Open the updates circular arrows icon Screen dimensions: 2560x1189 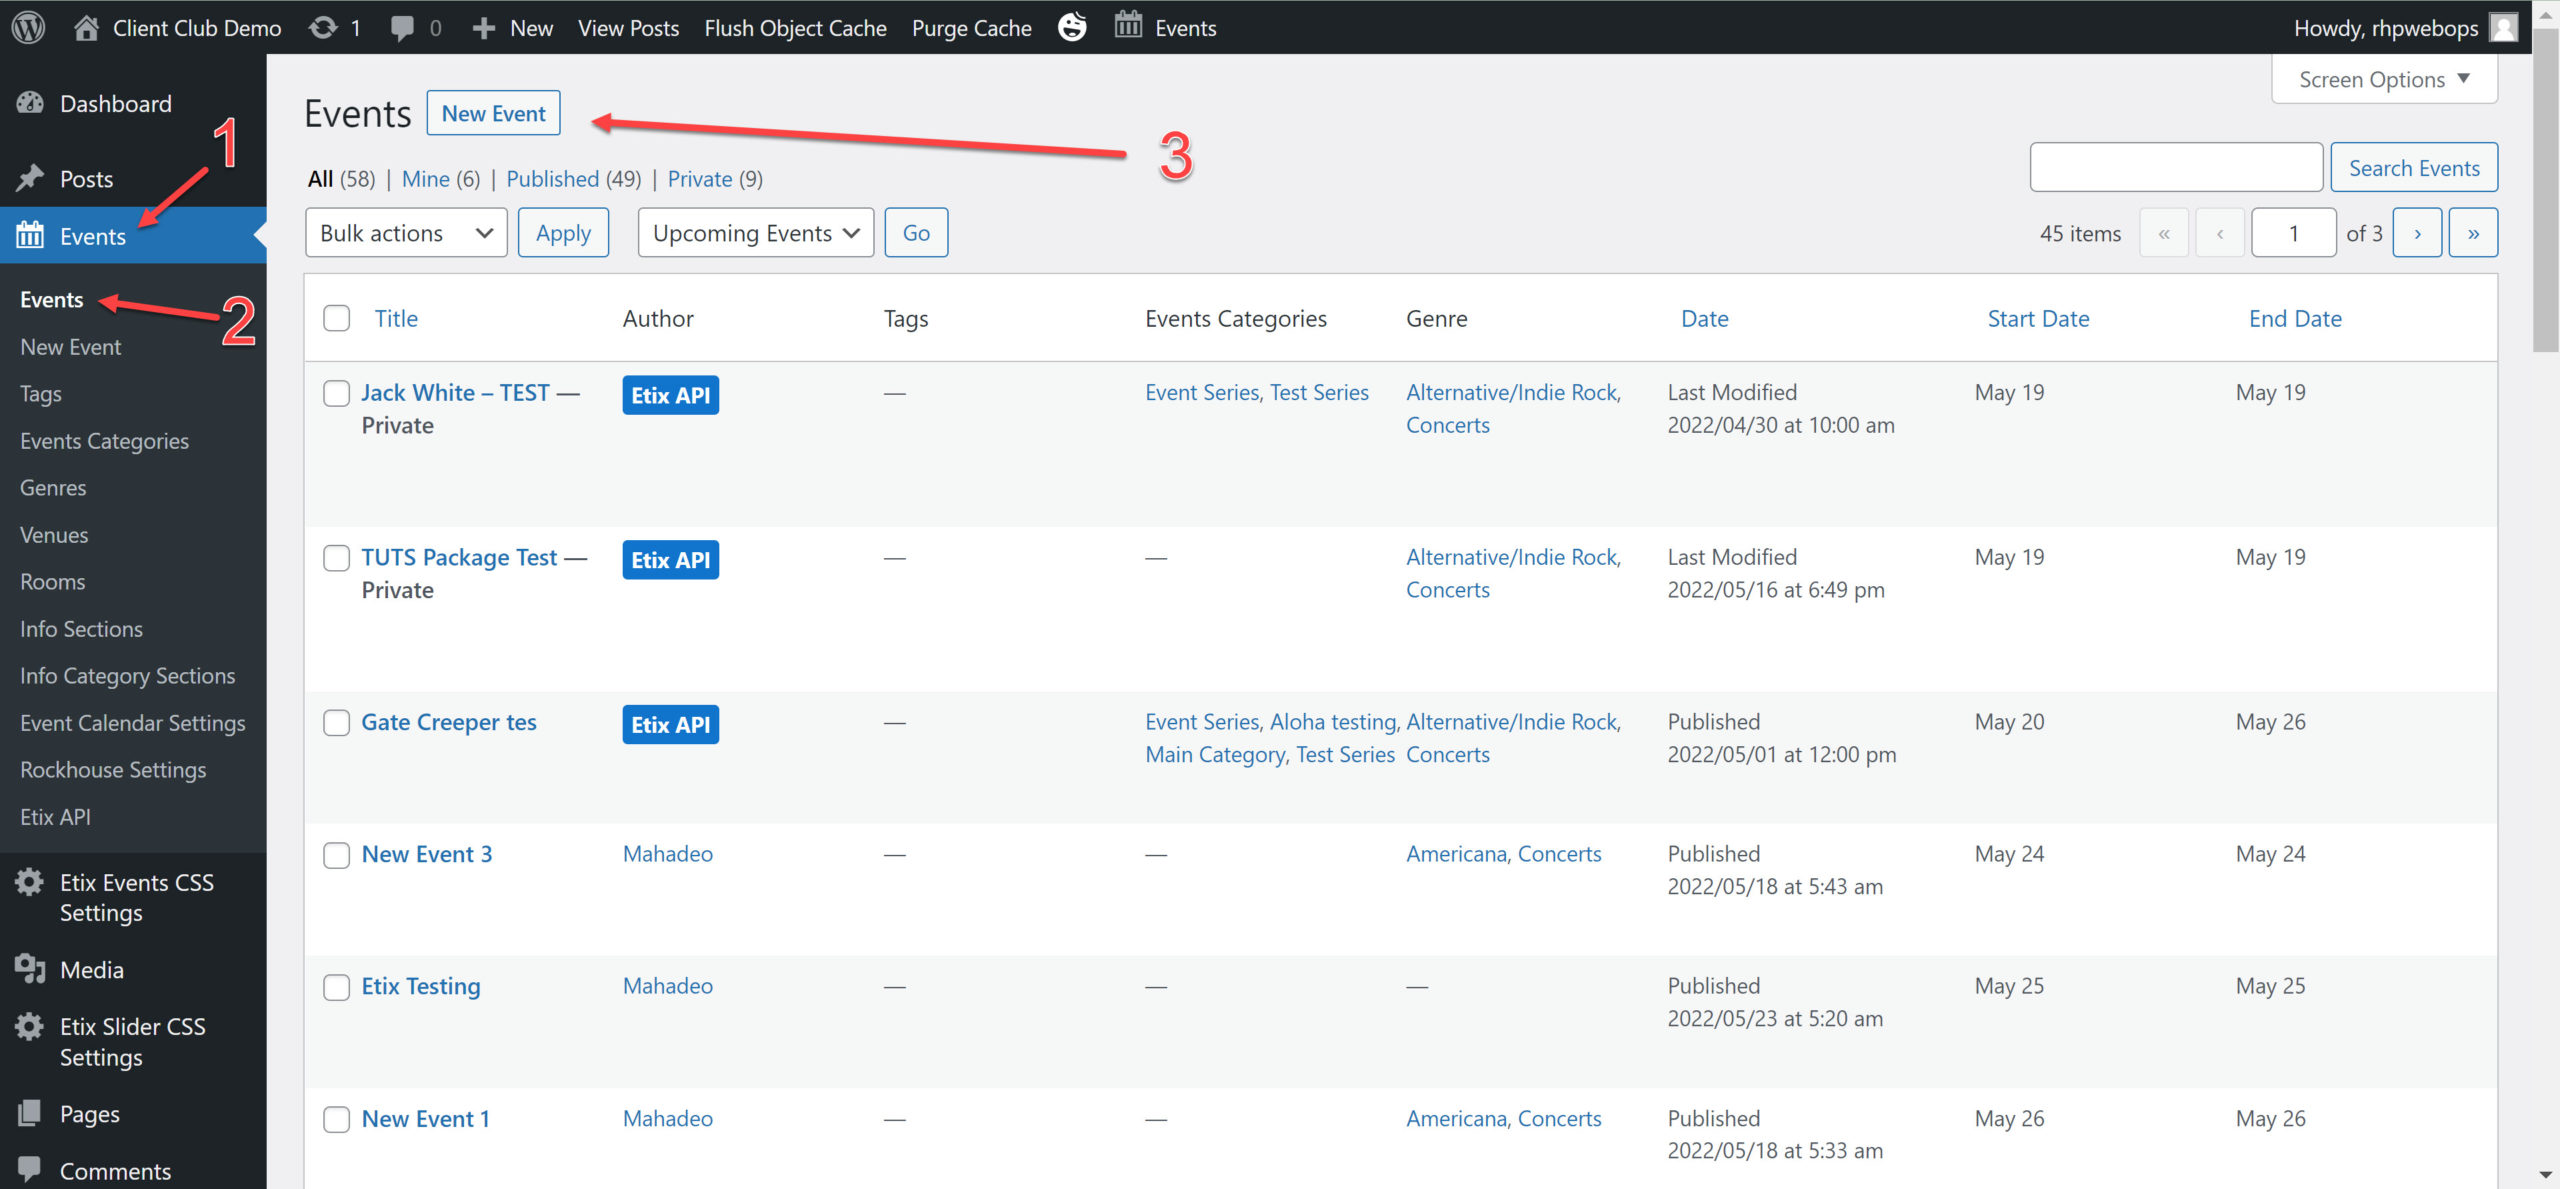(x=323, y=27)
